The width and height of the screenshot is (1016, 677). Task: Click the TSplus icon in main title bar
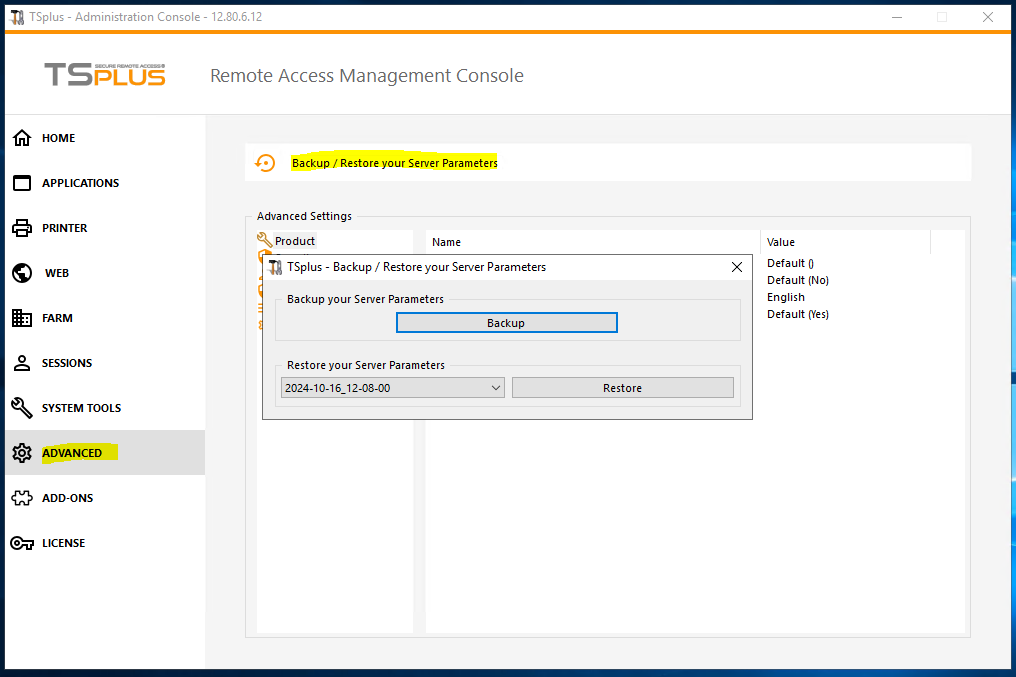[x=17, y=17]
